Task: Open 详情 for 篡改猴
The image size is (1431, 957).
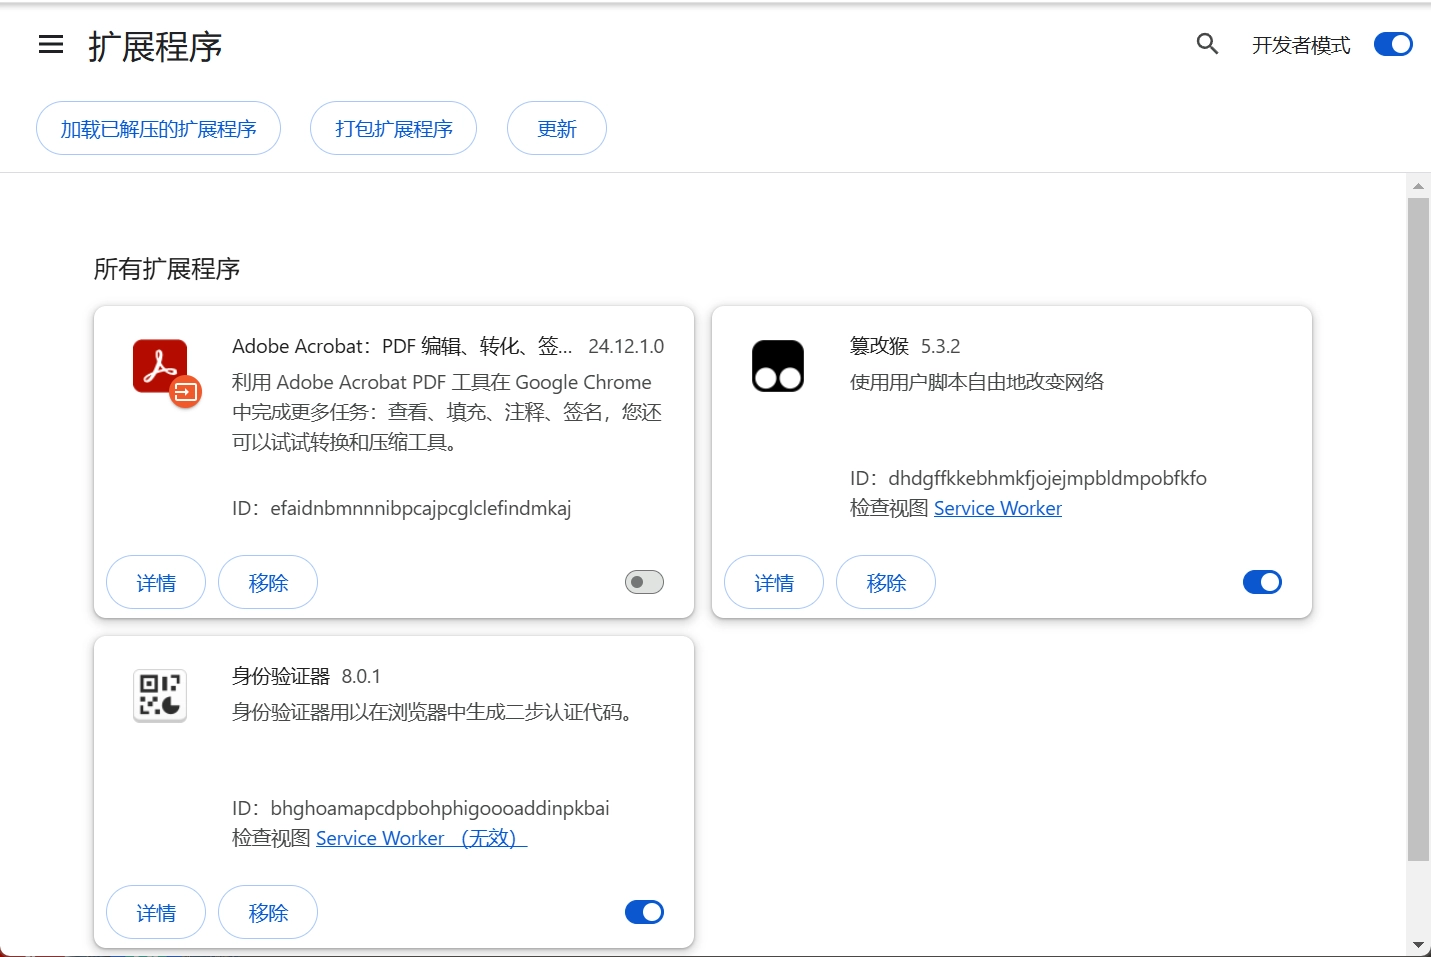Action: pyautogui.click(x=774, y=582)
